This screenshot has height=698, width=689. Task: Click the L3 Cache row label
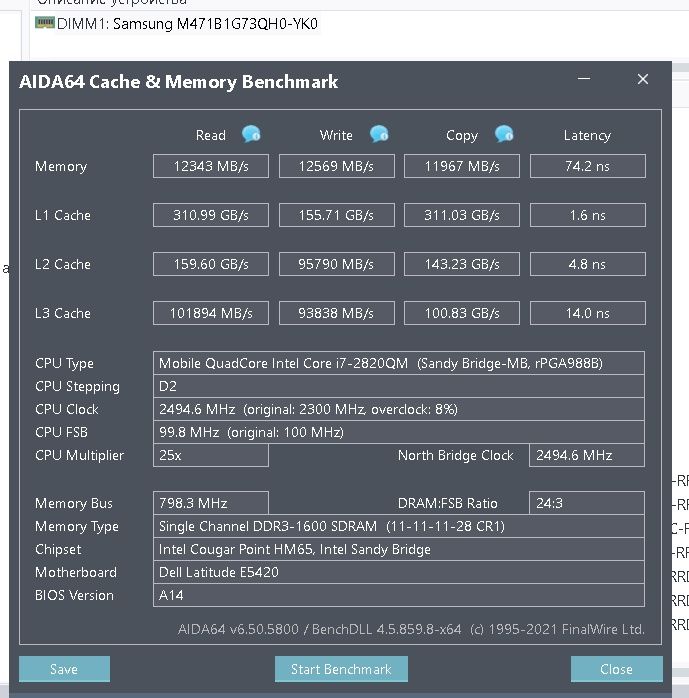point(63,313)
